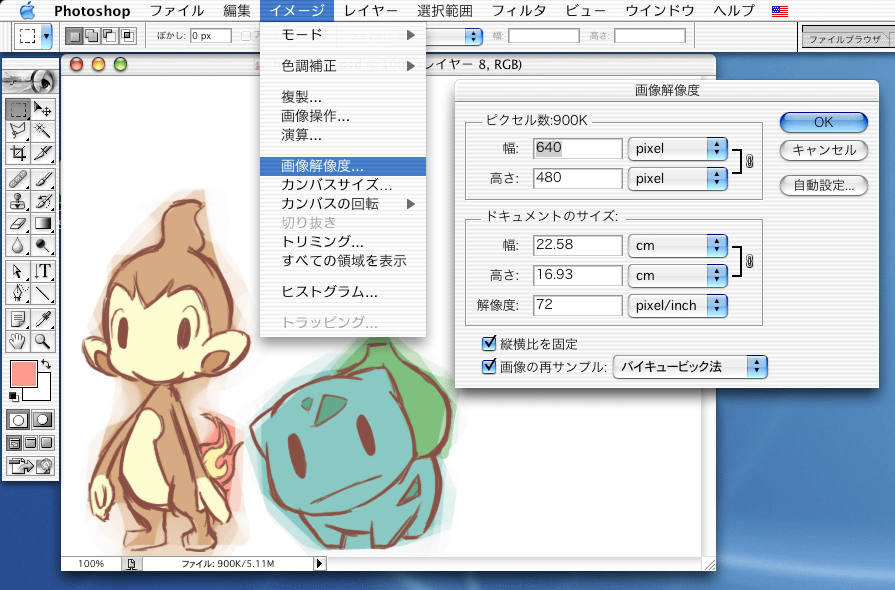Open marquee tool preset picker arrow
This screenshot has width=895, height=590.
(46, 37)
